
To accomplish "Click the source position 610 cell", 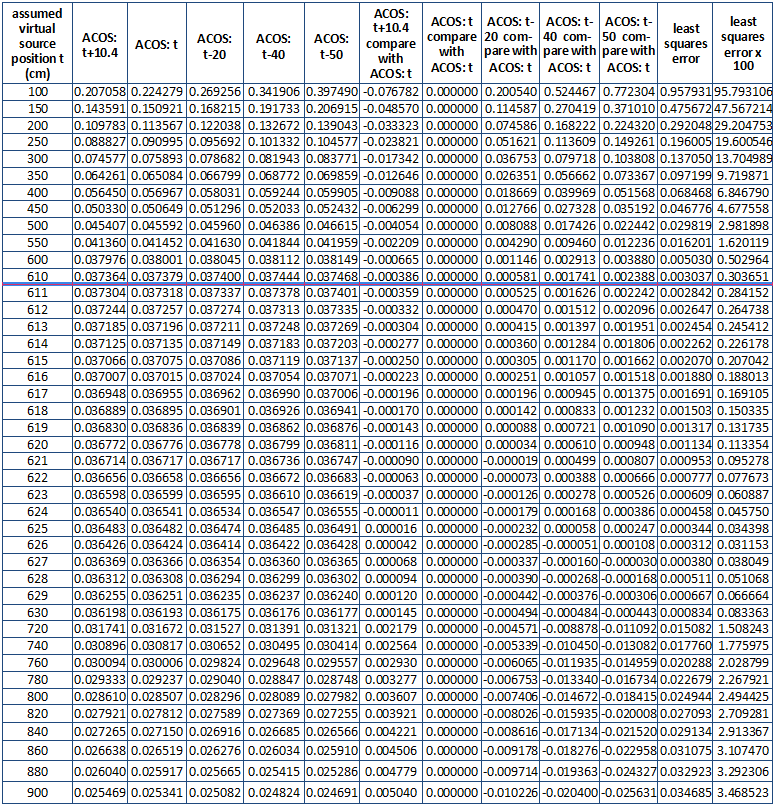I will 36,274.
